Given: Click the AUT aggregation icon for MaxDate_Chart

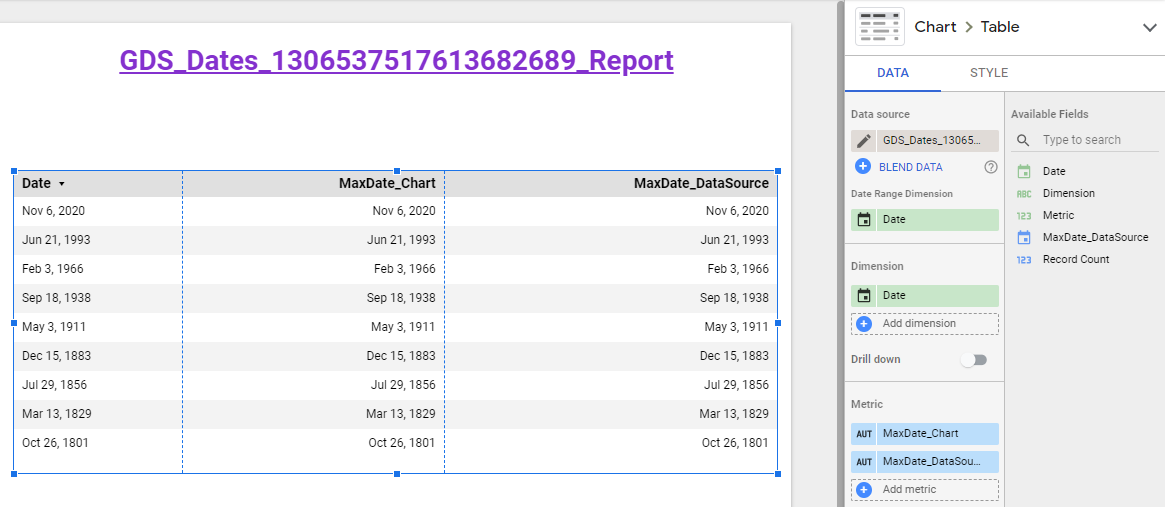Looking at the screenshot, I should [863, 433].
